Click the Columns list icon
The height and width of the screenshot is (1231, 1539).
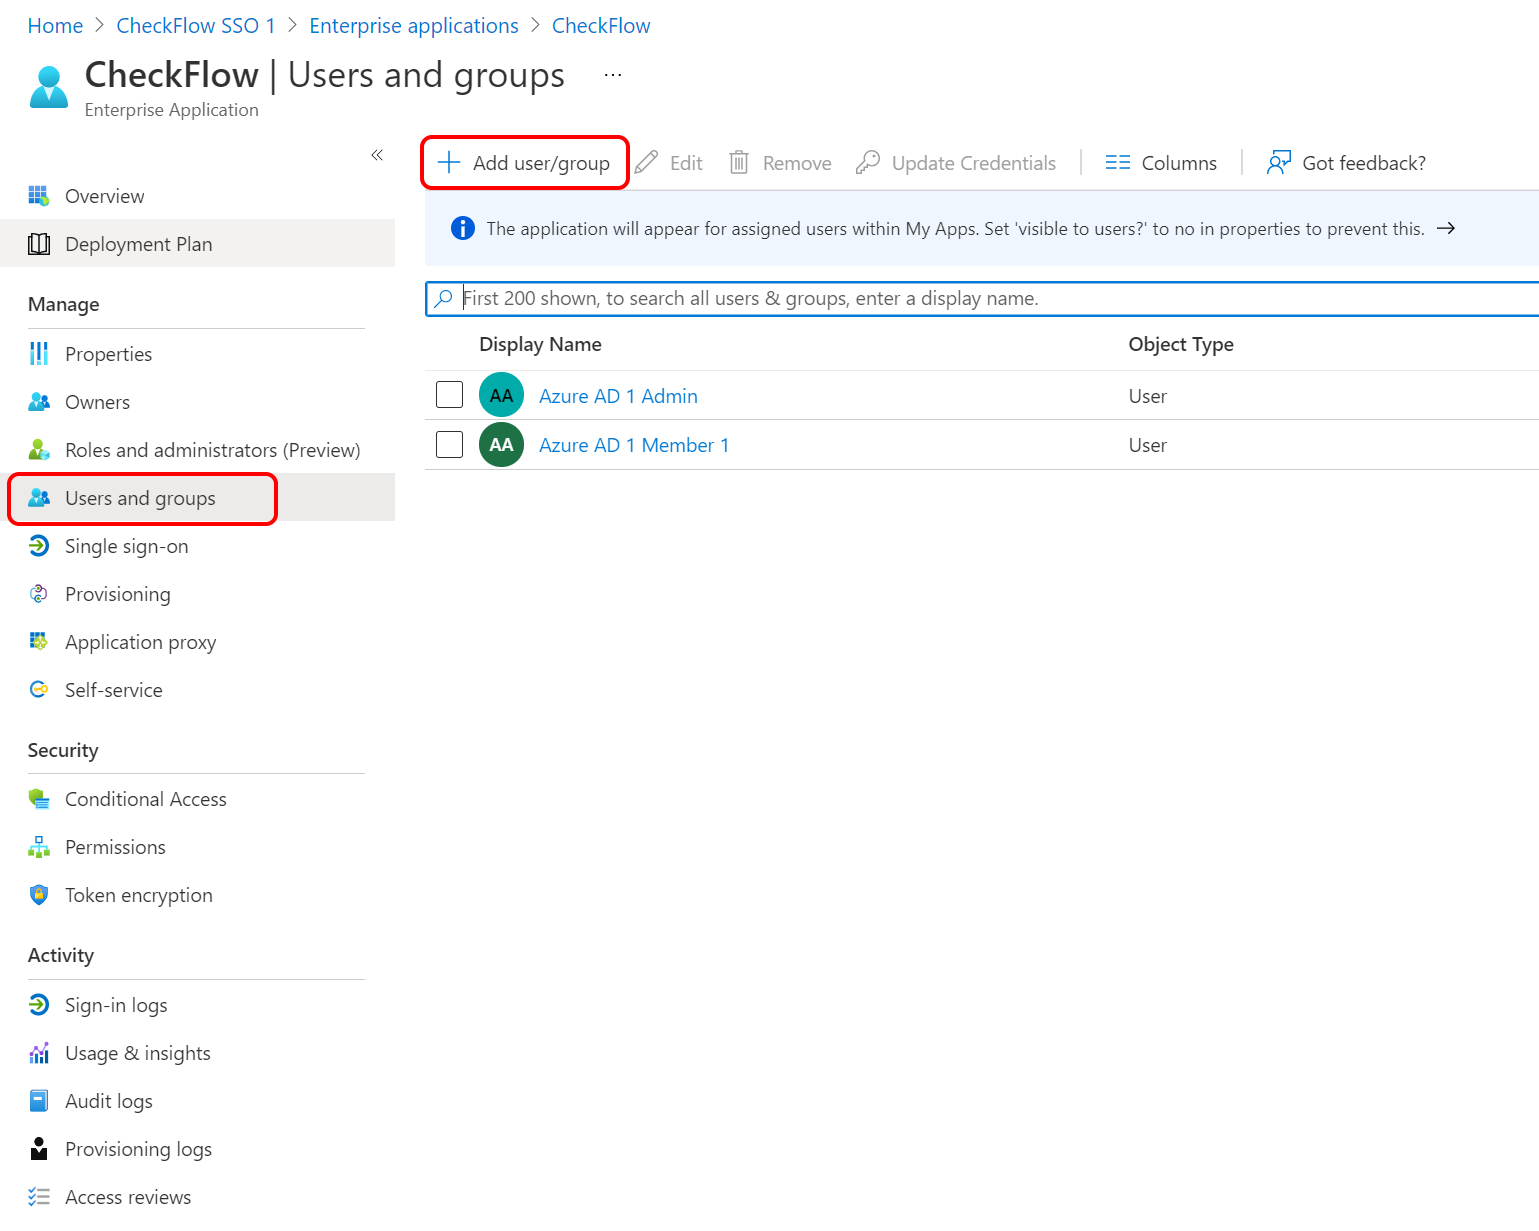(x=1118, y=163)
